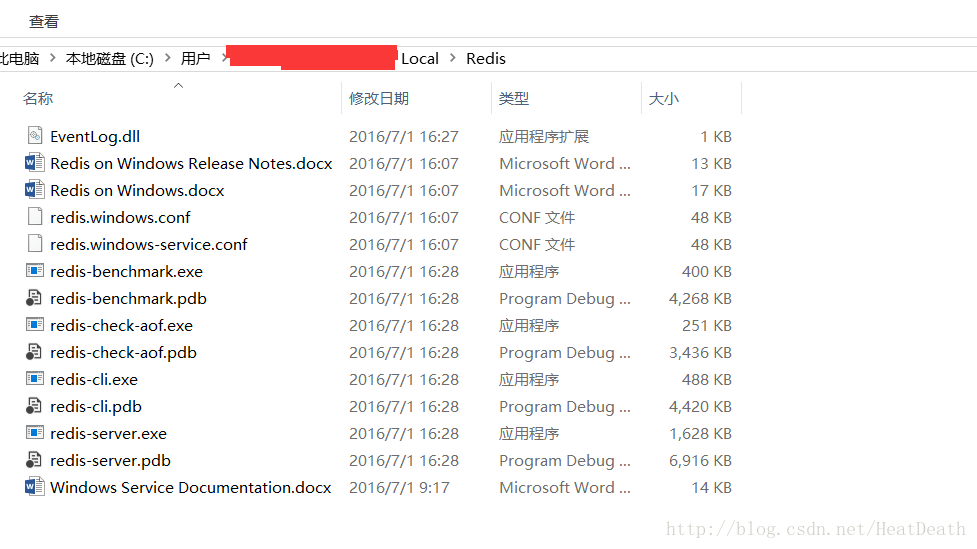Select file name redis-benchmark.exe

(126, 272)
